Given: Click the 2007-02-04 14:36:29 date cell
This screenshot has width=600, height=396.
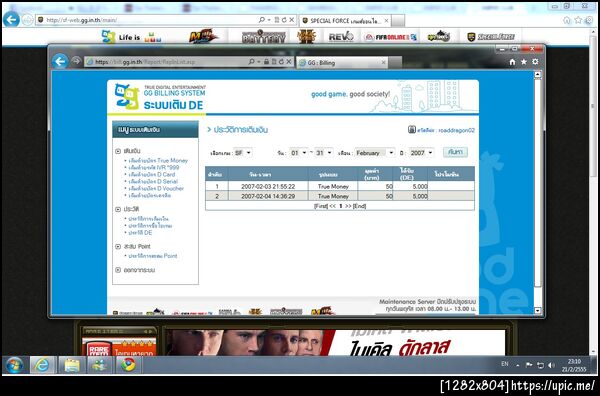Looking at the screenshot, I should 268,196.
